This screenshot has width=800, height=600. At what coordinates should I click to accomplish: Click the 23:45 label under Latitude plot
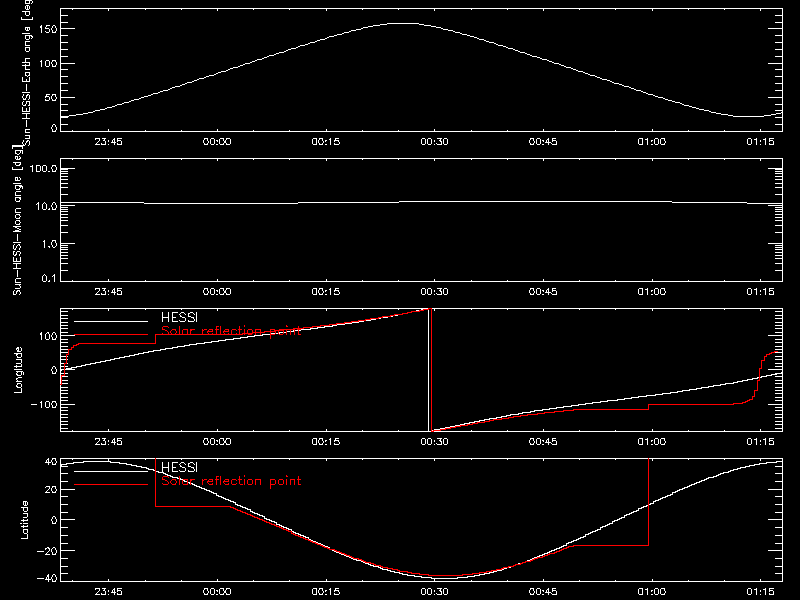[x=108, y=592]
